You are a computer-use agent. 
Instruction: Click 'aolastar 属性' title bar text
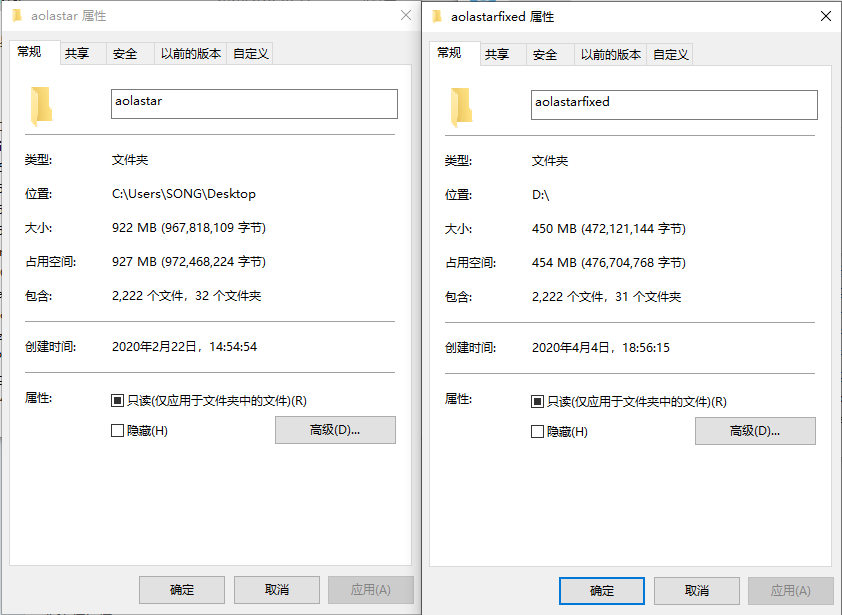tap(68, 16)
